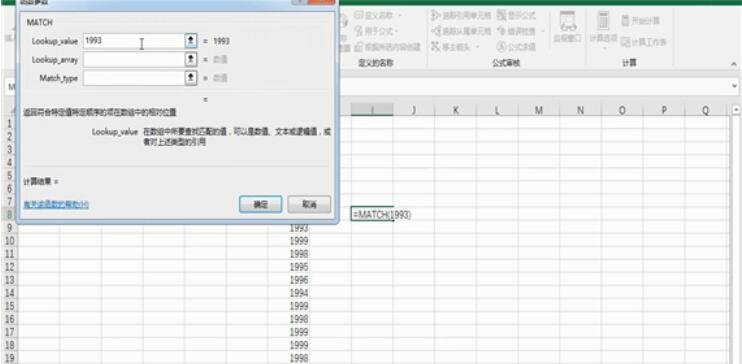Click the 定义名称 ribbon icon
742x364 pixels.
click(359, 16)
